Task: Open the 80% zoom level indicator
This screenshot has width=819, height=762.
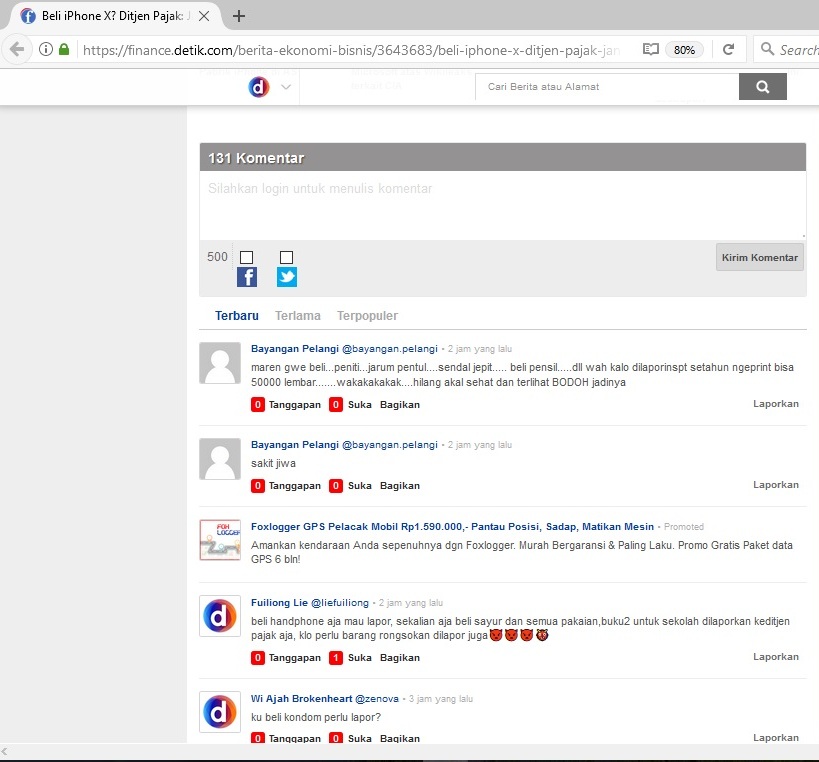Action: pyautogui.click(x=685, y=49)
